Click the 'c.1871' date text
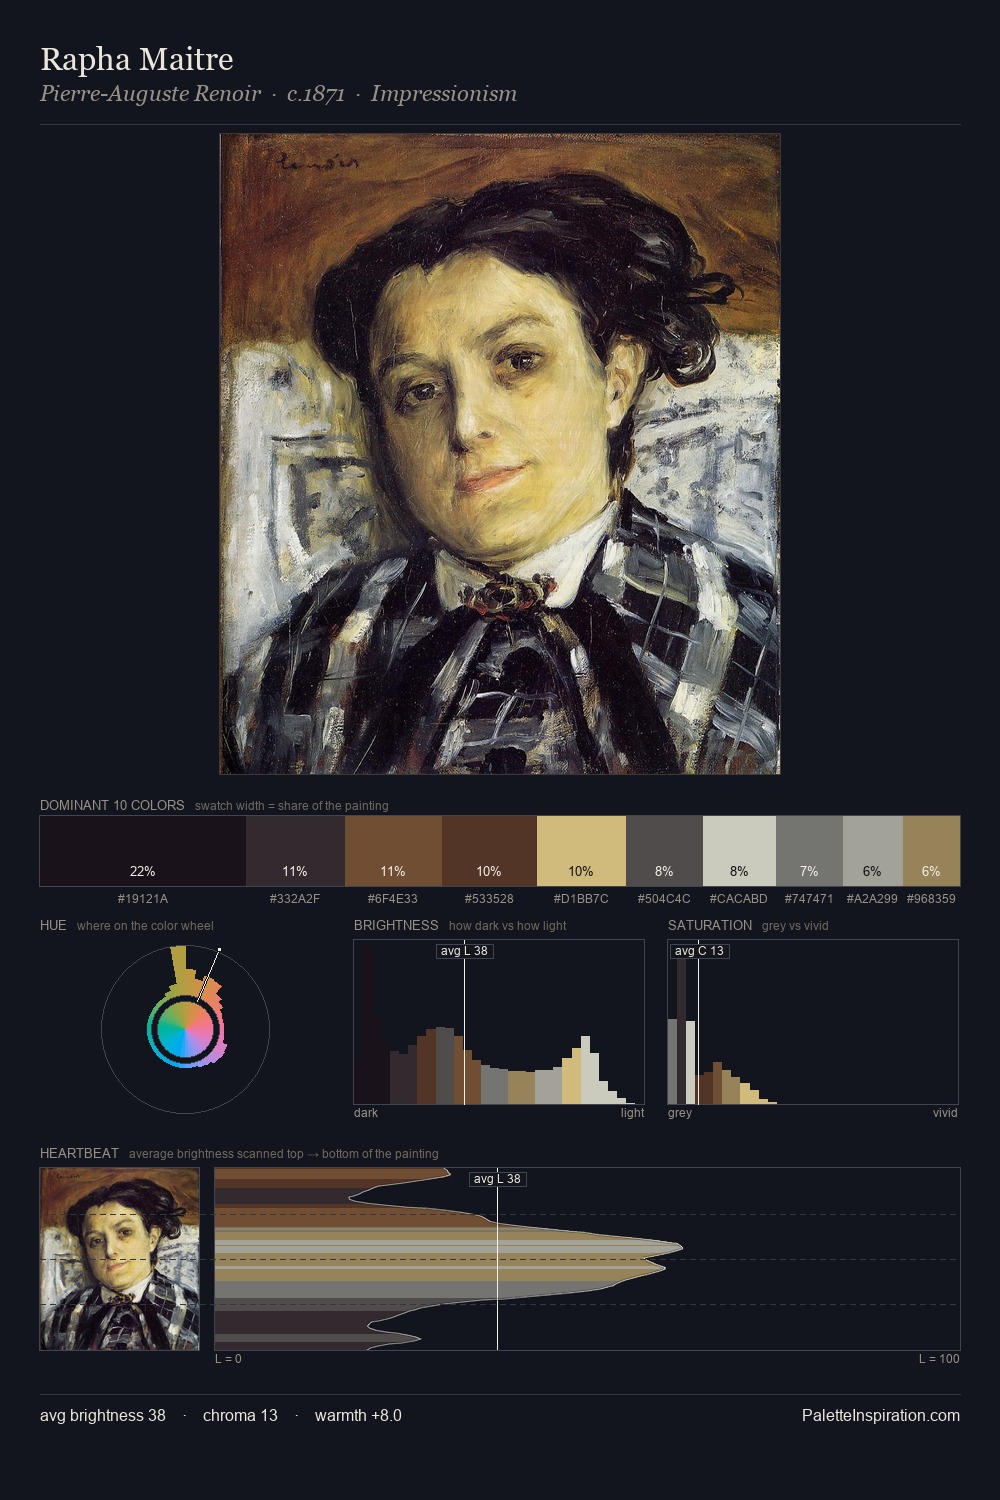Viewport: 1000px width, 1500px height. 316,94
